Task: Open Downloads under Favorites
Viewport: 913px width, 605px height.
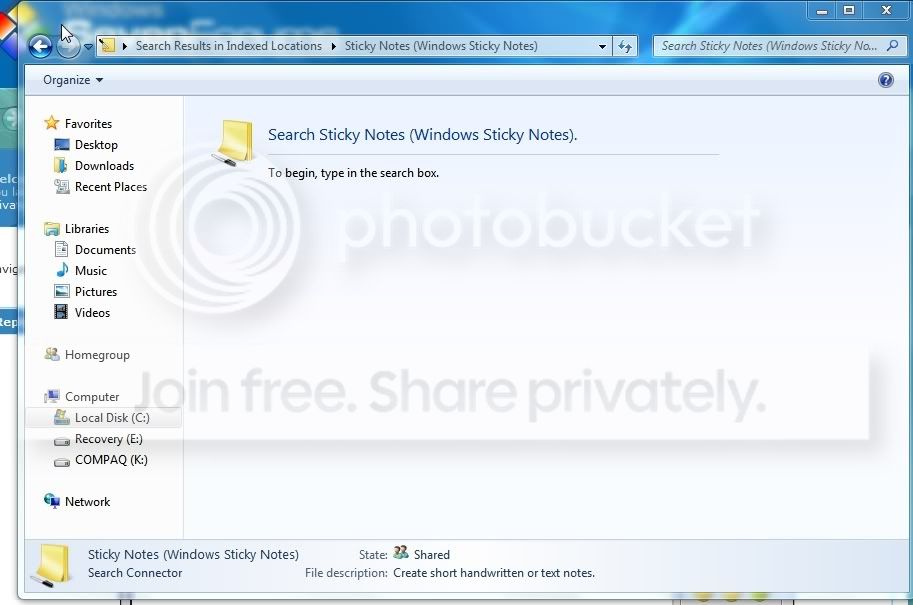Action: (x=104, y=165)
